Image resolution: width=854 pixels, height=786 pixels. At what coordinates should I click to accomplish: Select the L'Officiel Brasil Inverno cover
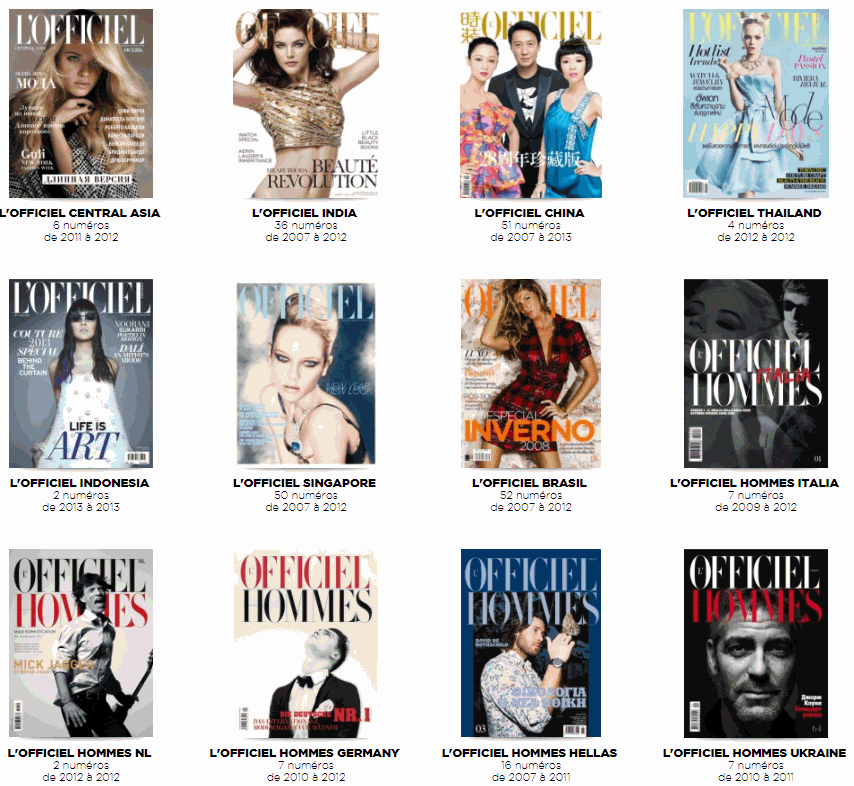(530, 374)
